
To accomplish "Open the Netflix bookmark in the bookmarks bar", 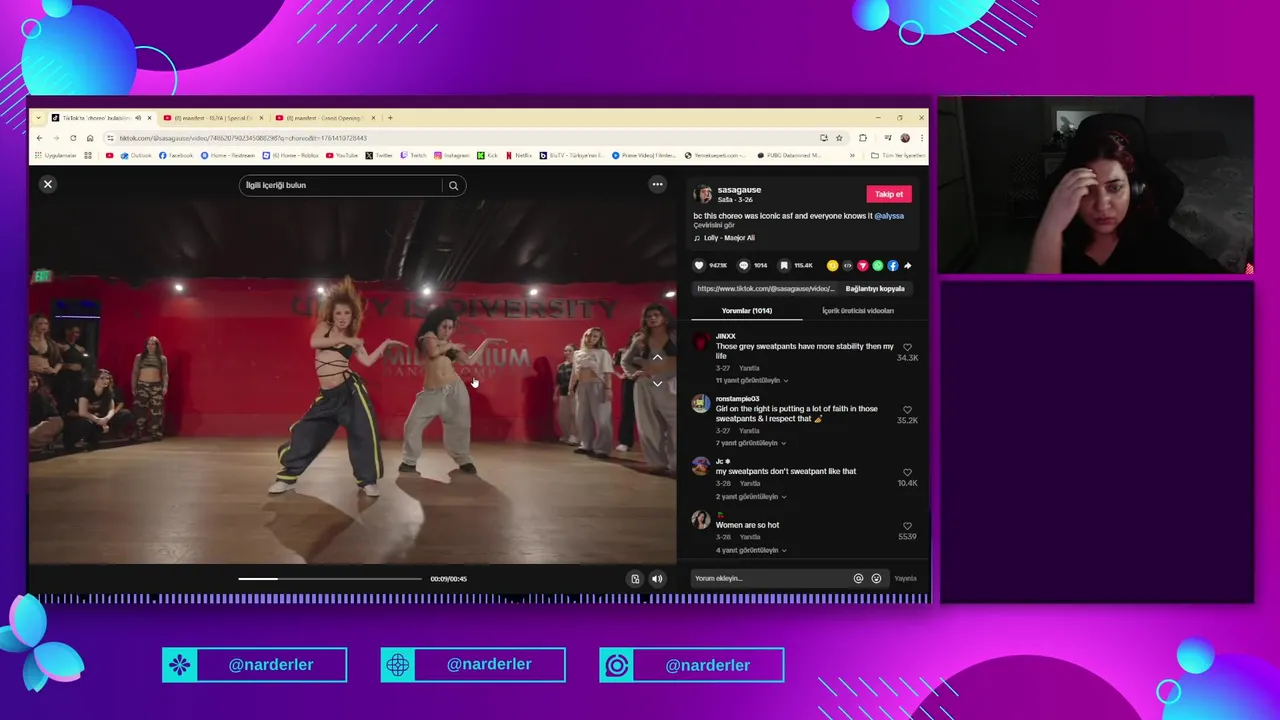I will pyautogui.click(x=519, y=155).
